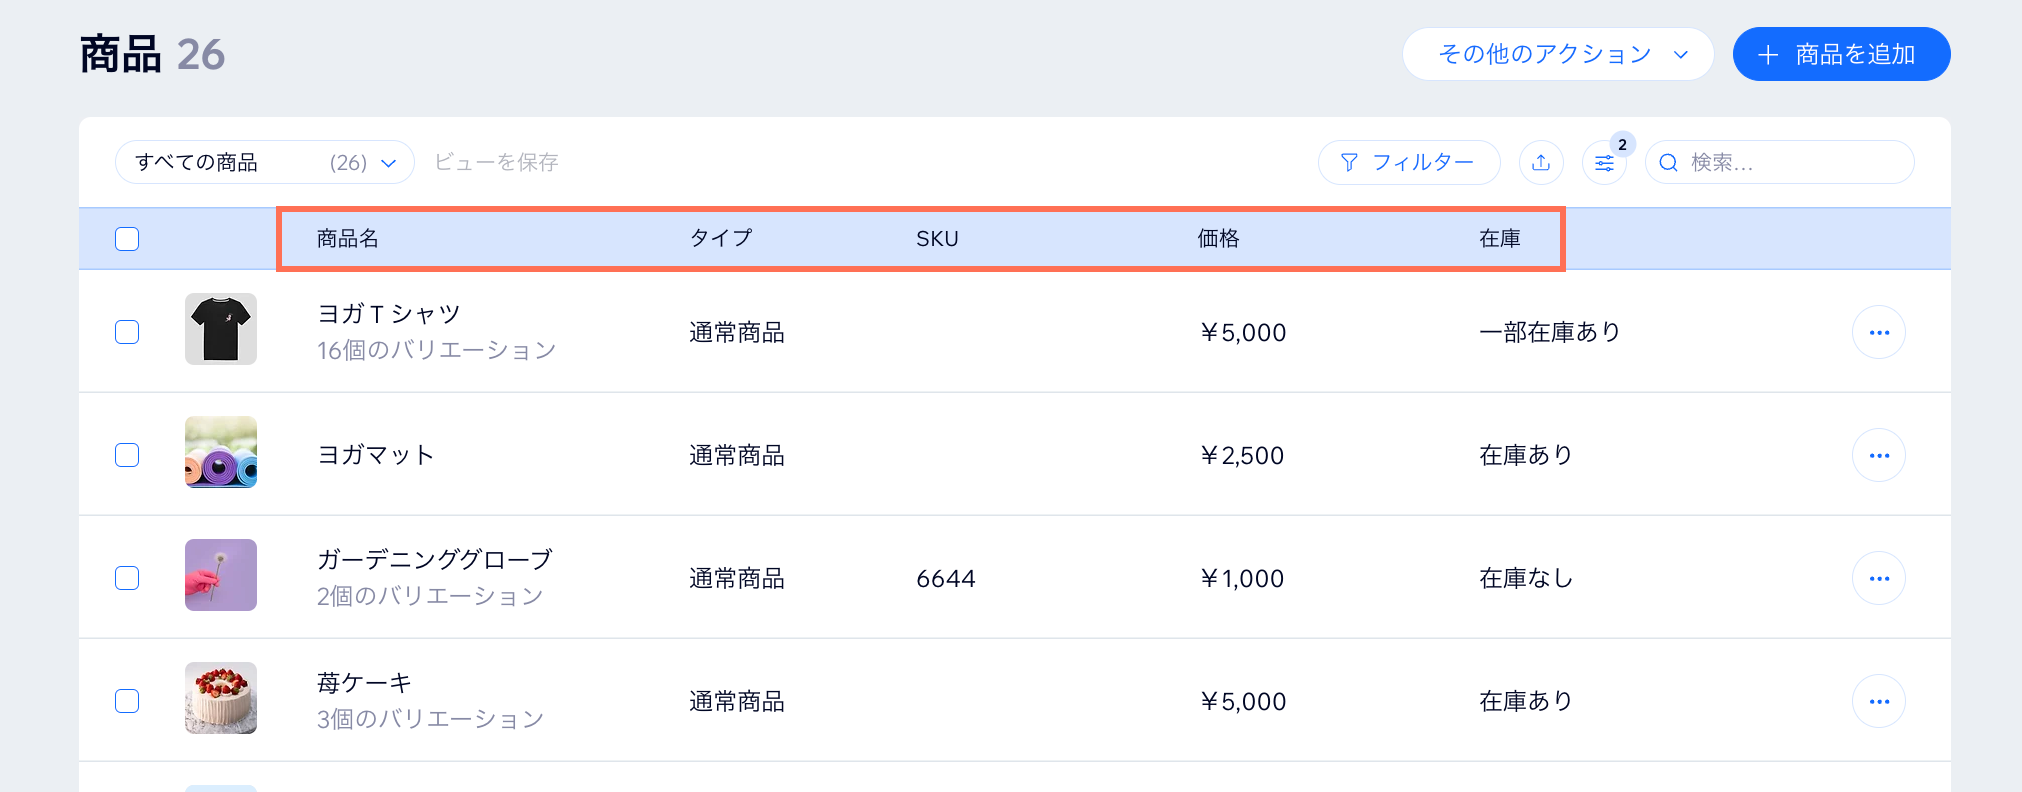Sort by 価格 column header
Screen dimensions: 2022x792
click(x=1218, y=238)
